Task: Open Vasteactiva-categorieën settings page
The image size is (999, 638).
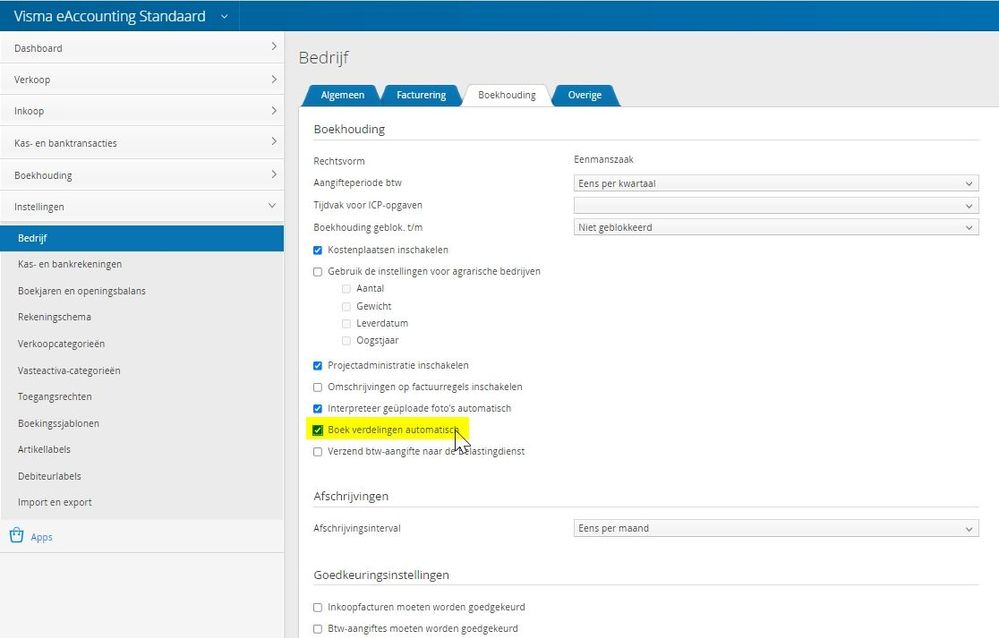Action: [x=69, y=370]
